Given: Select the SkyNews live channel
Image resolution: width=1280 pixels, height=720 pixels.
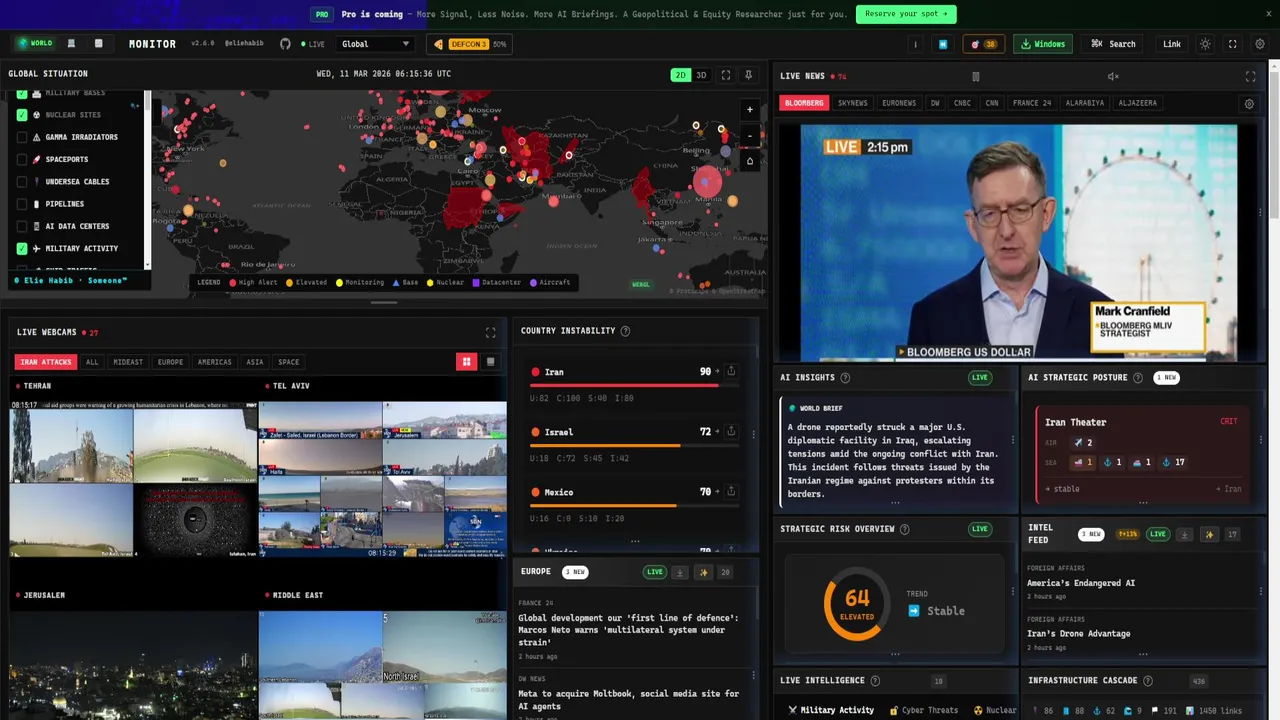Looking at the screenshot, I should pos(853,103).
